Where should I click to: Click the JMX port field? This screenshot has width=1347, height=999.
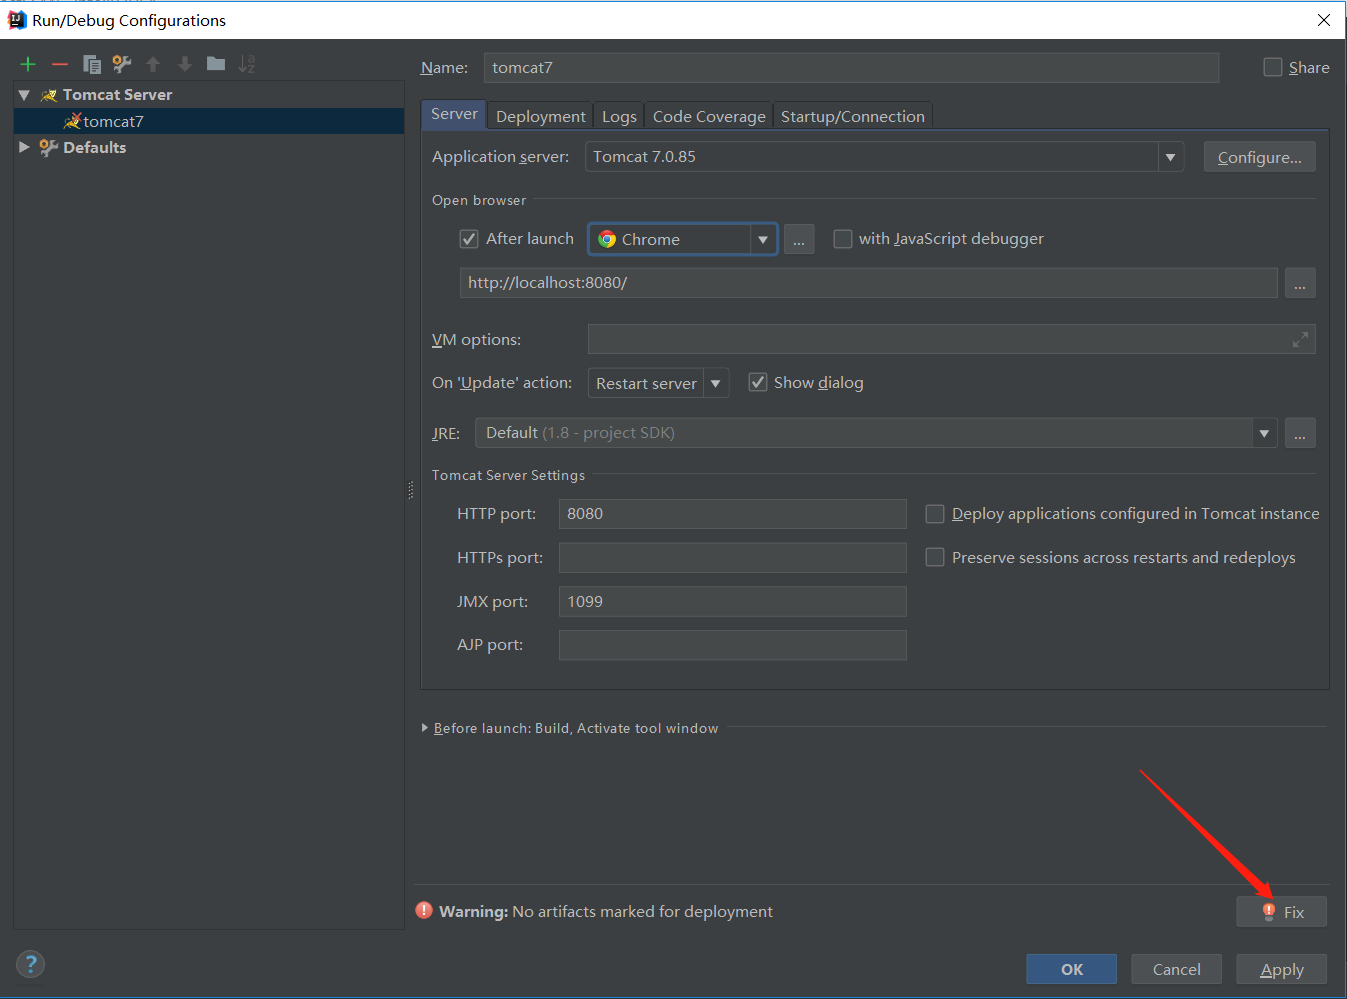(x=733, y=601)
